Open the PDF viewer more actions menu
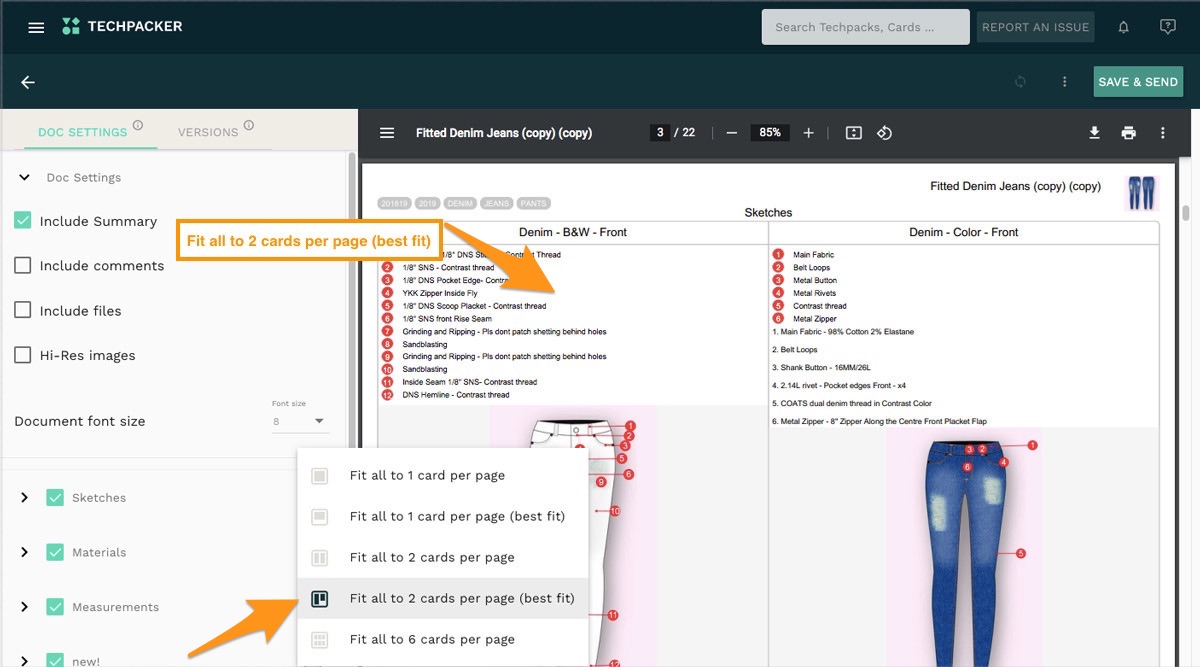 [1163, 133]
